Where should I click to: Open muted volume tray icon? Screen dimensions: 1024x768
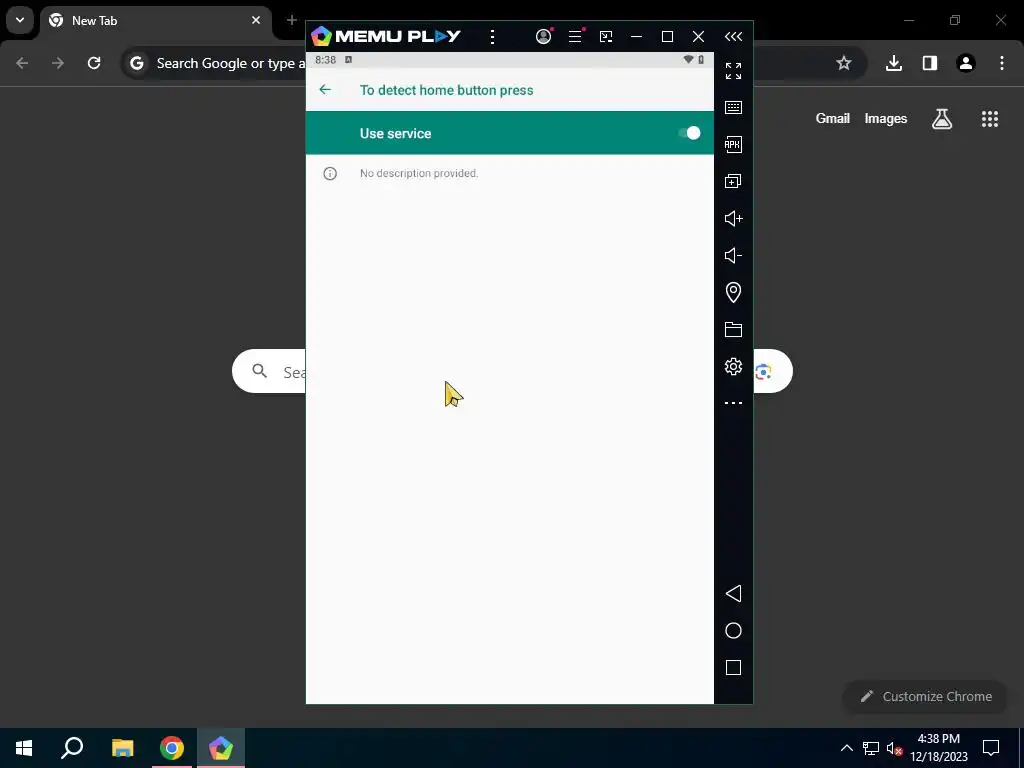click(894, 748)
